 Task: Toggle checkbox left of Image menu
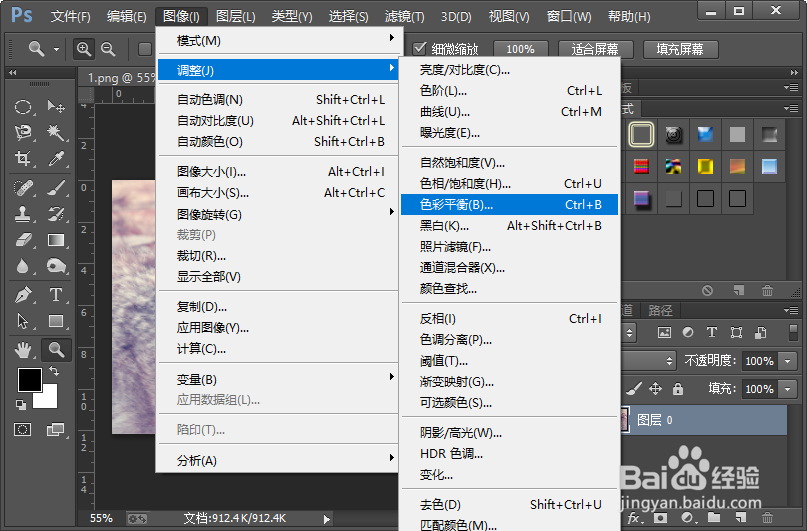point(145,49)
